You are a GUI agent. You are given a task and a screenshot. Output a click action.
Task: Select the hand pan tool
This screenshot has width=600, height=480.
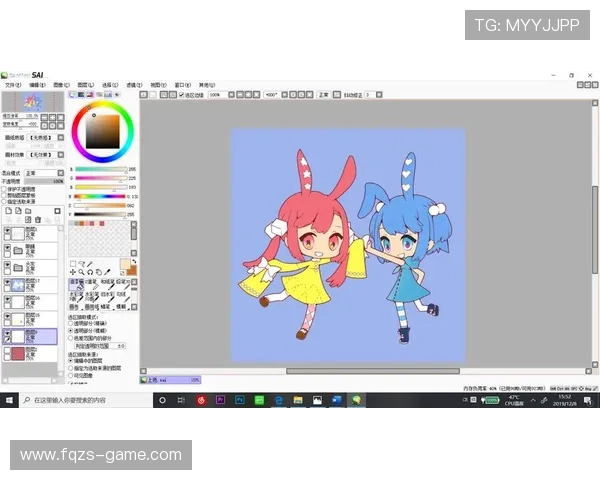(x=99, y=272)
